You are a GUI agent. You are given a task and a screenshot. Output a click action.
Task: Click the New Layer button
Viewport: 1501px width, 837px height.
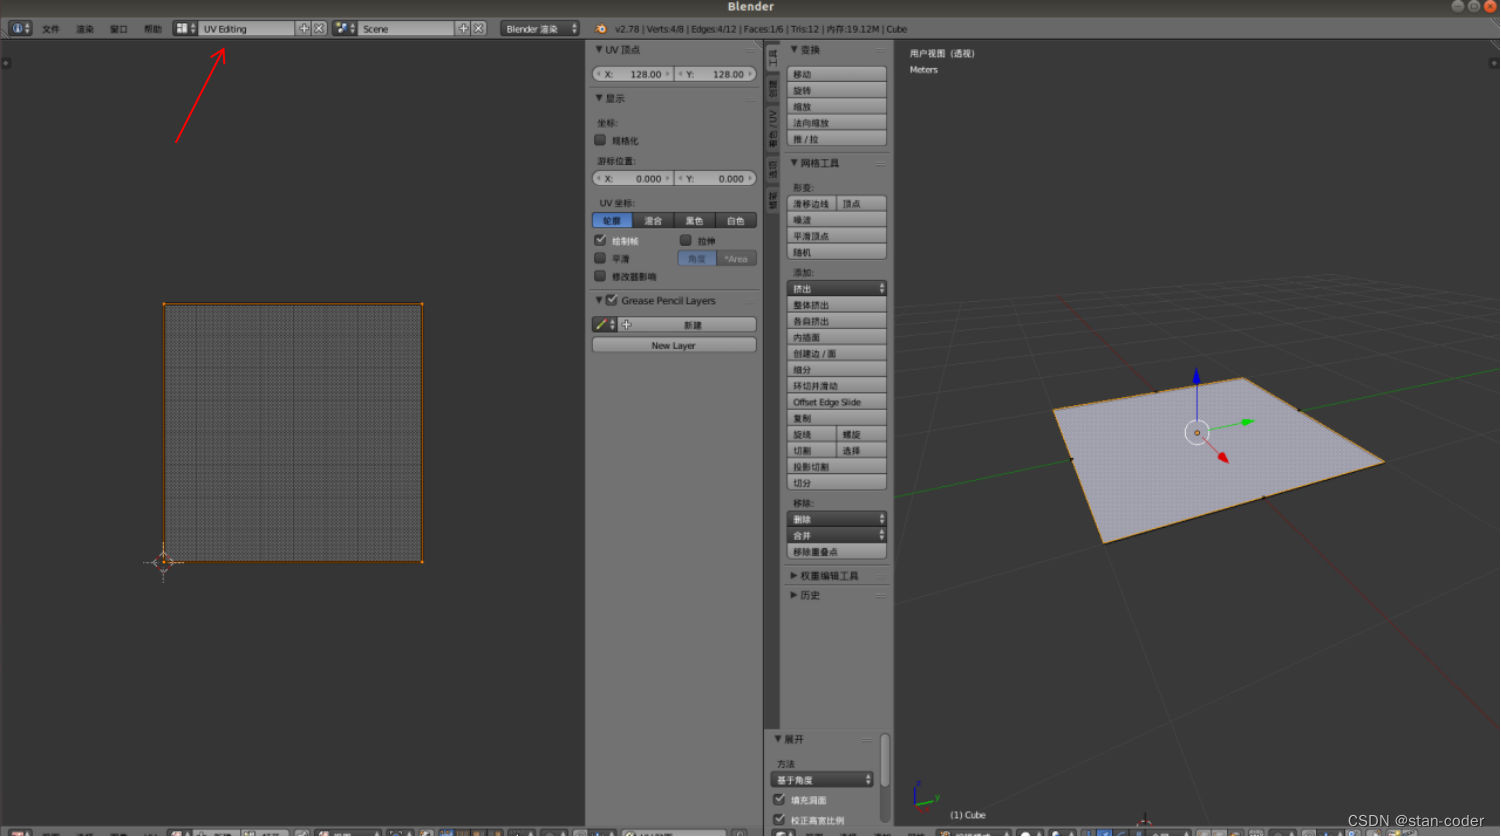673,345
